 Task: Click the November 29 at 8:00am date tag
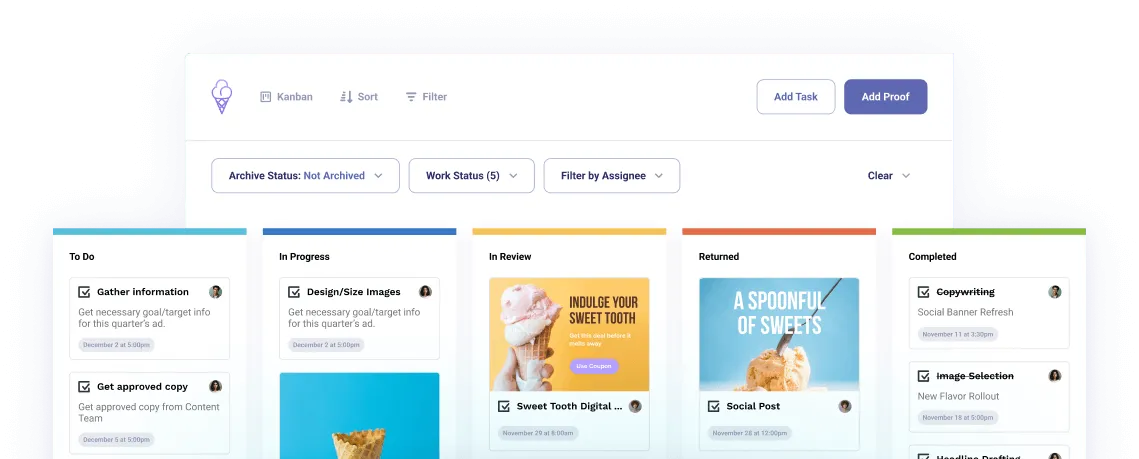[538, 433]
